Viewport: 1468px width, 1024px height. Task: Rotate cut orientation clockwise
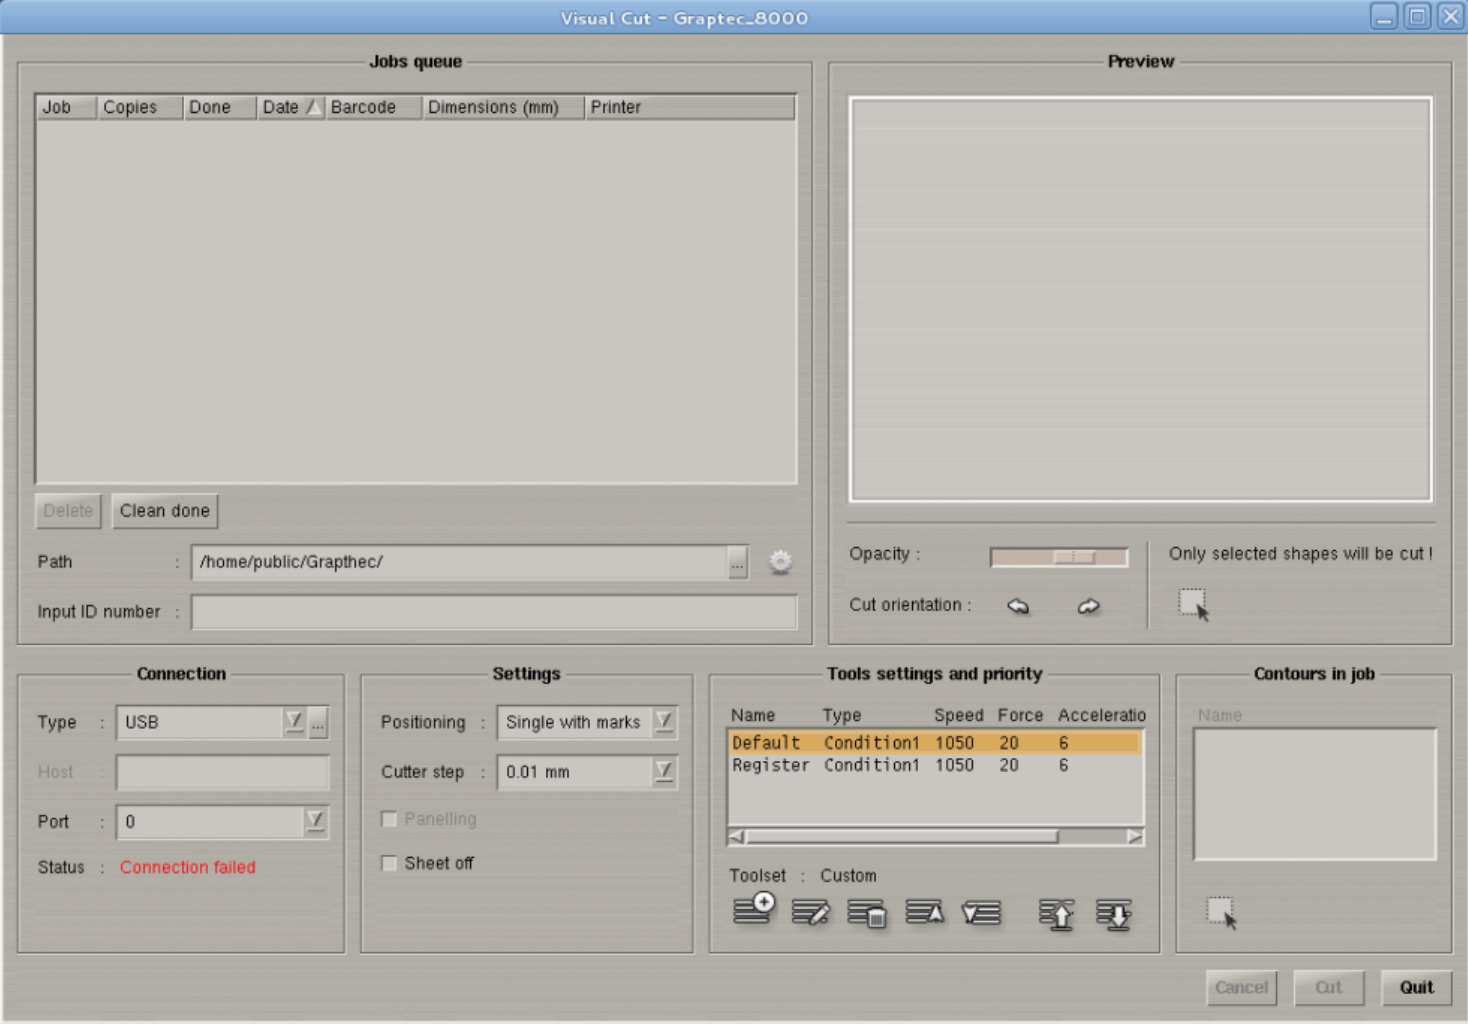(1087, 605)
